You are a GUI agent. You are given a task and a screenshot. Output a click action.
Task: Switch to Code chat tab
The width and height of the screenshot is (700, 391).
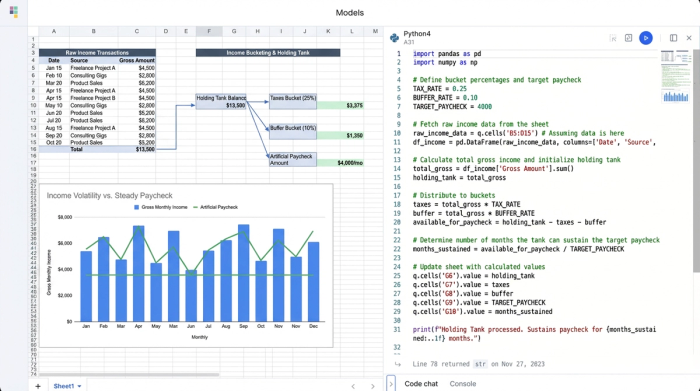click(x=421, y=383)
